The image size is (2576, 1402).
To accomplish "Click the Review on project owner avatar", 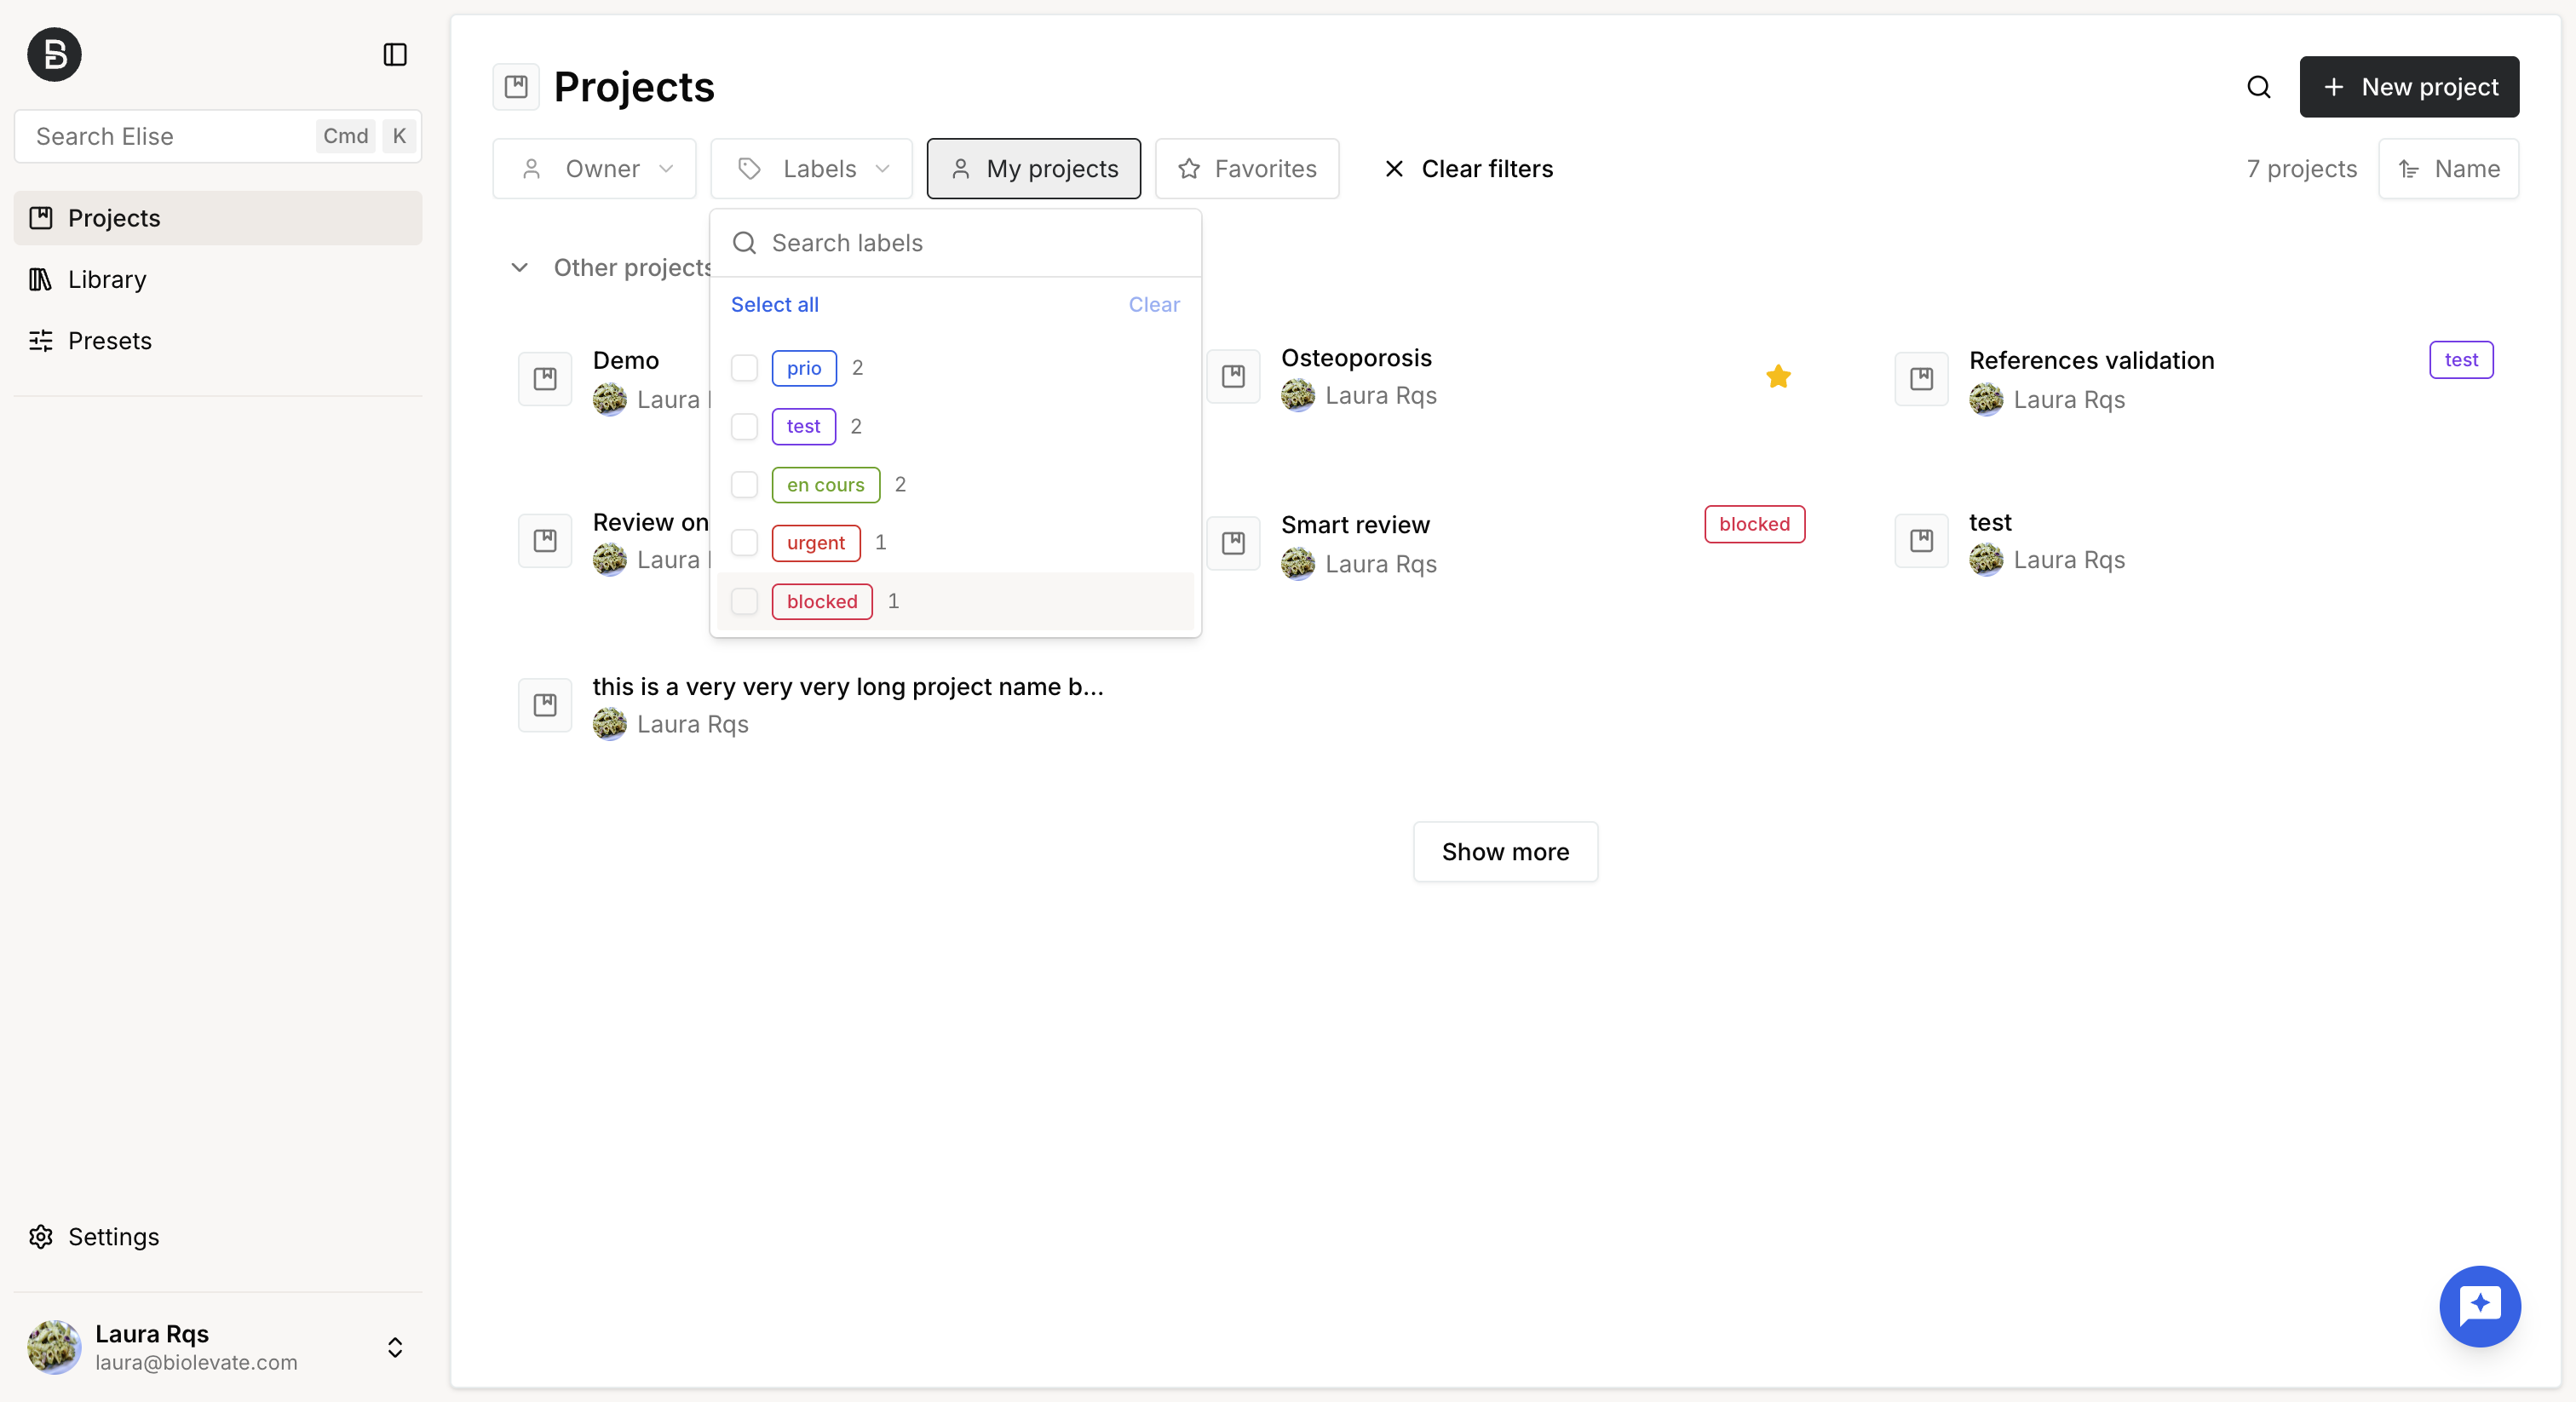I will pyautogui.click(x=610, y=560).
